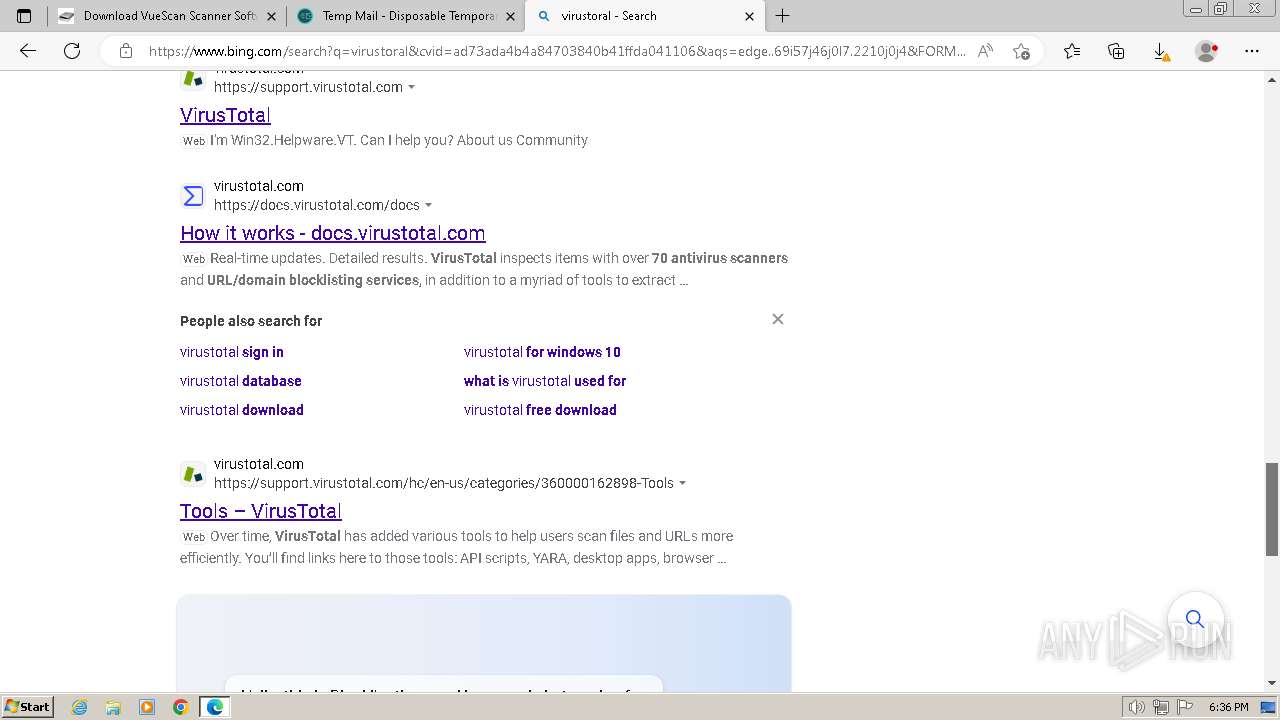1280x720 pixels.
Task: Search virustotal database suggestion
Action: [x=241, y=381]
